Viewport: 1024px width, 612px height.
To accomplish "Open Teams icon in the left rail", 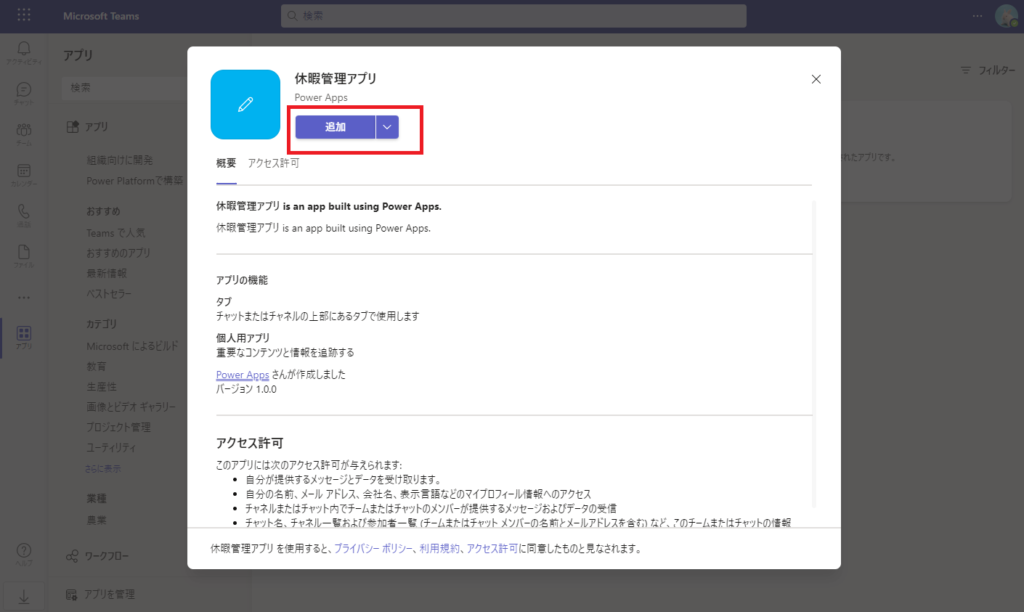I will [x=24, y=133].
